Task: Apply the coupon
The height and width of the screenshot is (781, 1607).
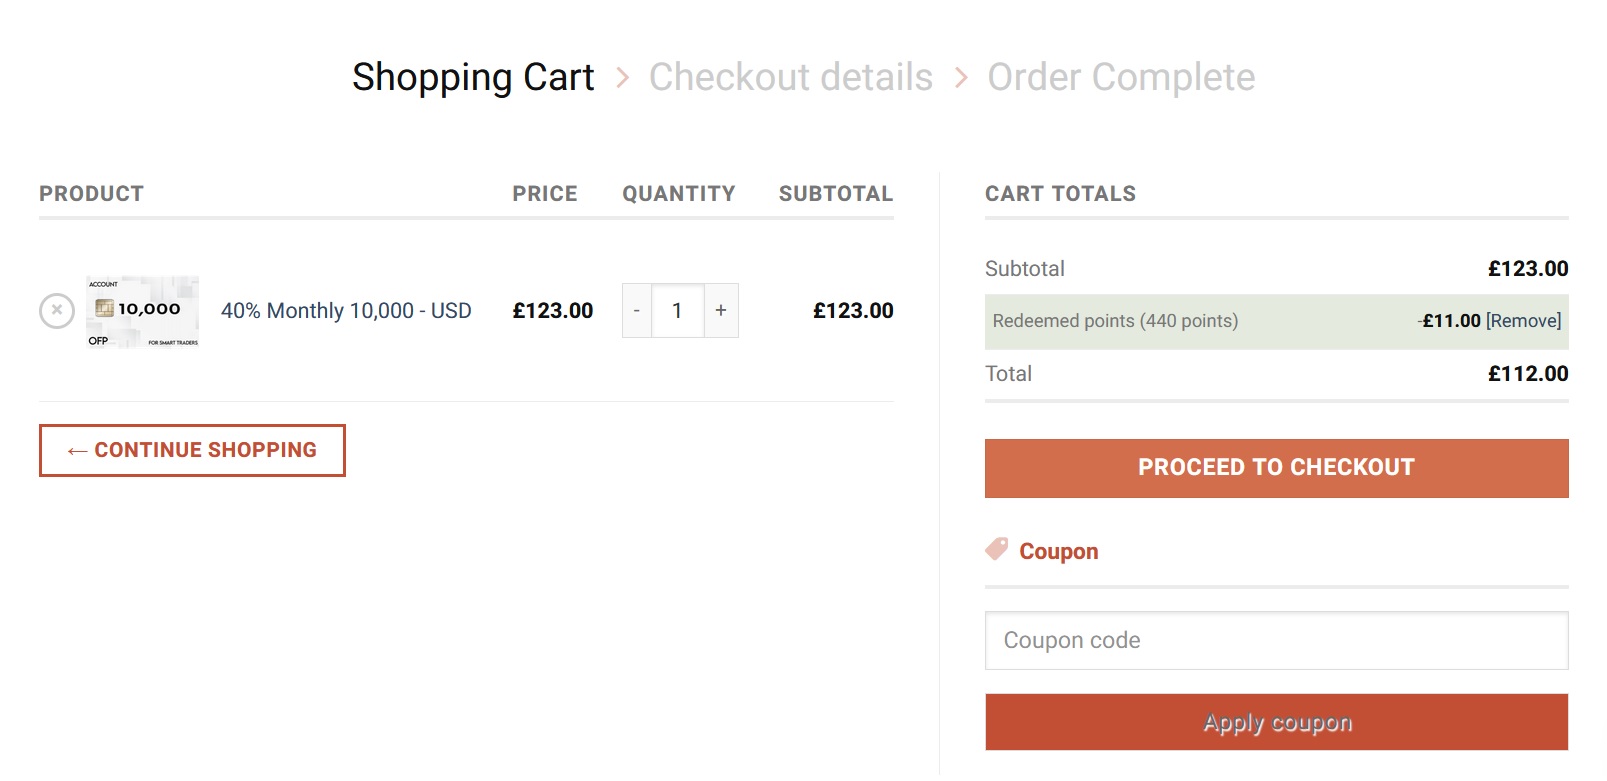Action: 1276,722
